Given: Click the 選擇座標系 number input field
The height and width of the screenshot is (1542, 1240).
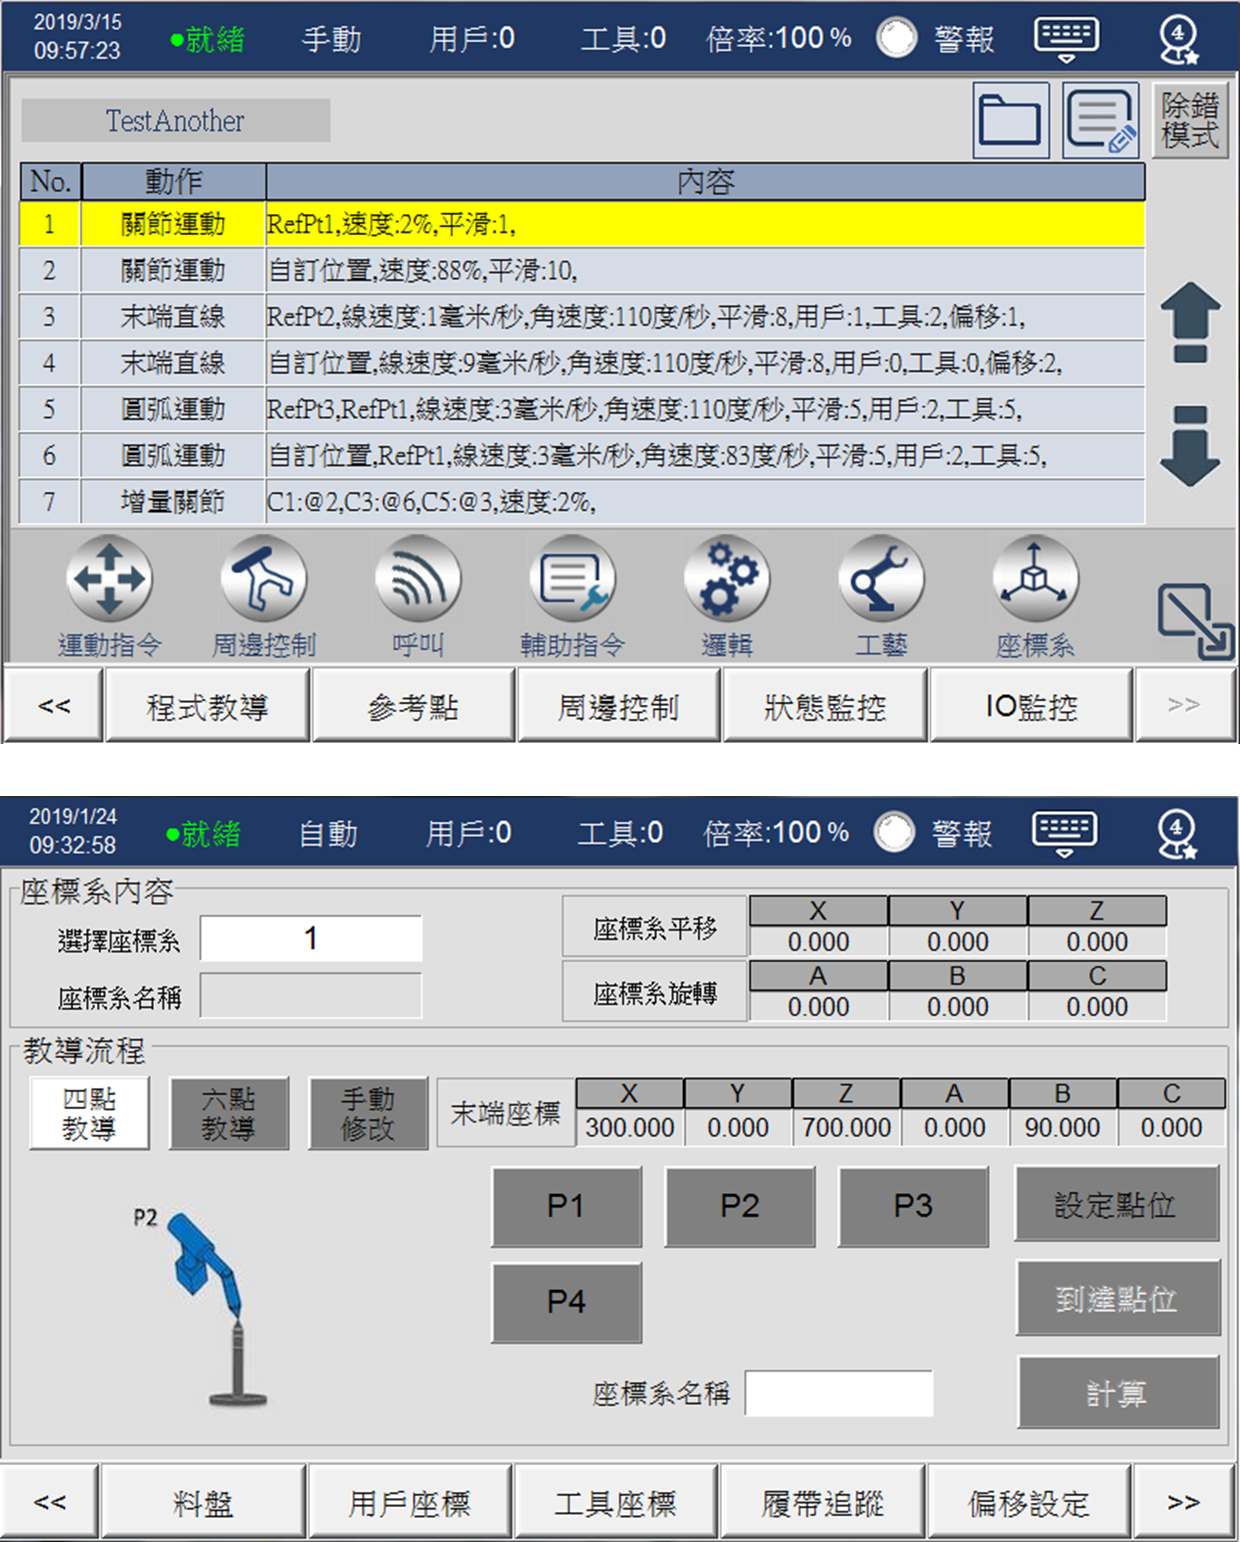Looking at the screenshot, I should tap(311, 939).
